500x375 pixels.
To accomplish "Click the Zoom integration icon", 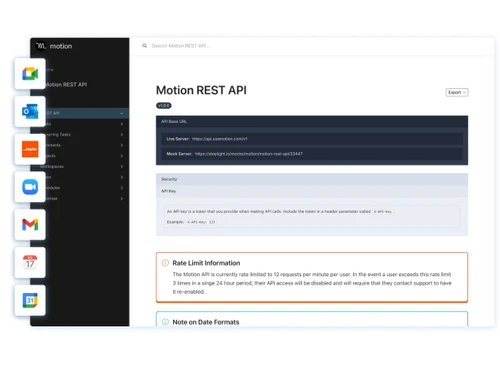I will click(x=30, y=187).
